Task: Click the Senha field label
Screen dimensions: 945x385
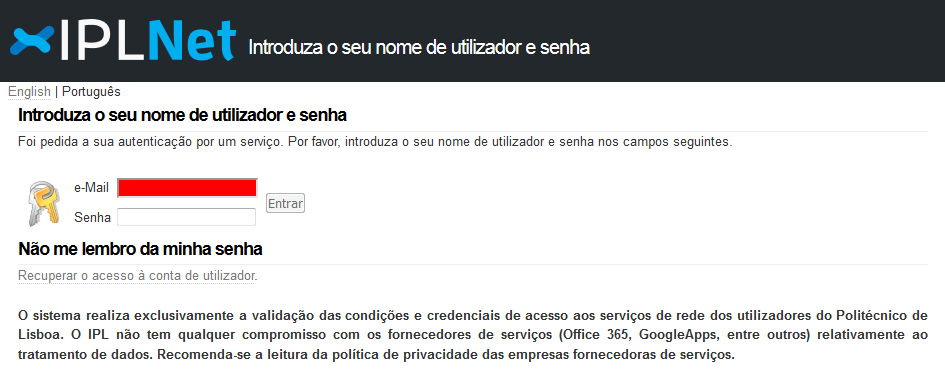Action: point(92,218)
